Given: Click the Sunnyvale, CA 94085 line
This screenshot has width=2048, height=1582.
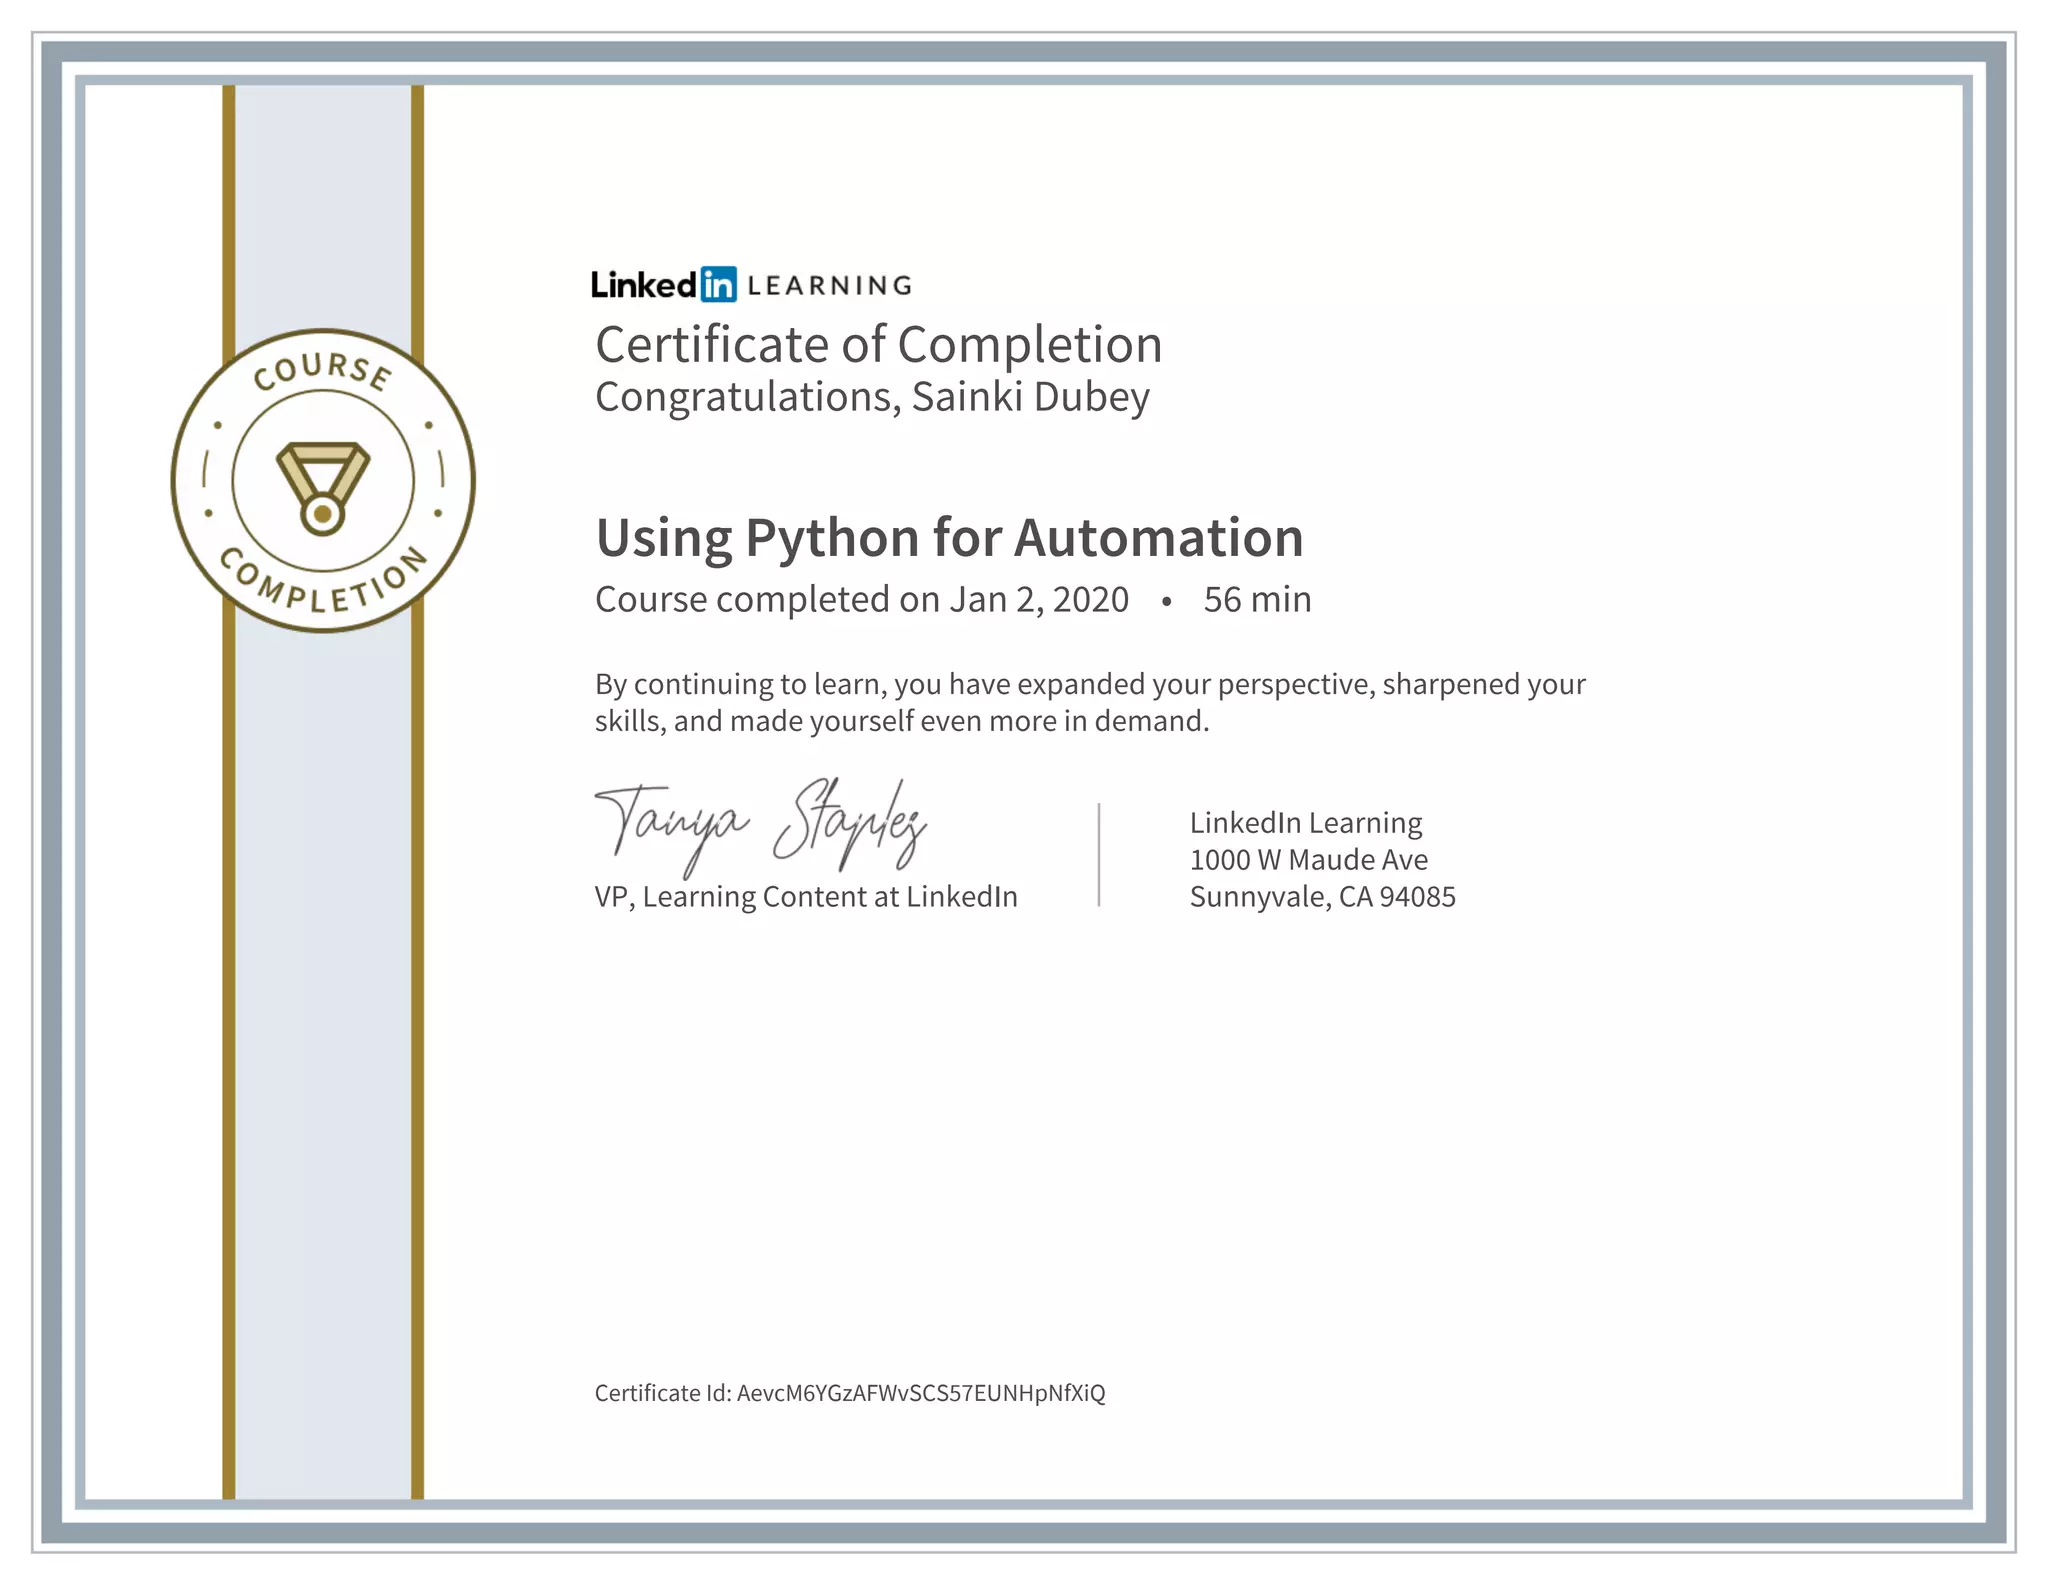Looking at the screenshot, I should click(1322, 897).
